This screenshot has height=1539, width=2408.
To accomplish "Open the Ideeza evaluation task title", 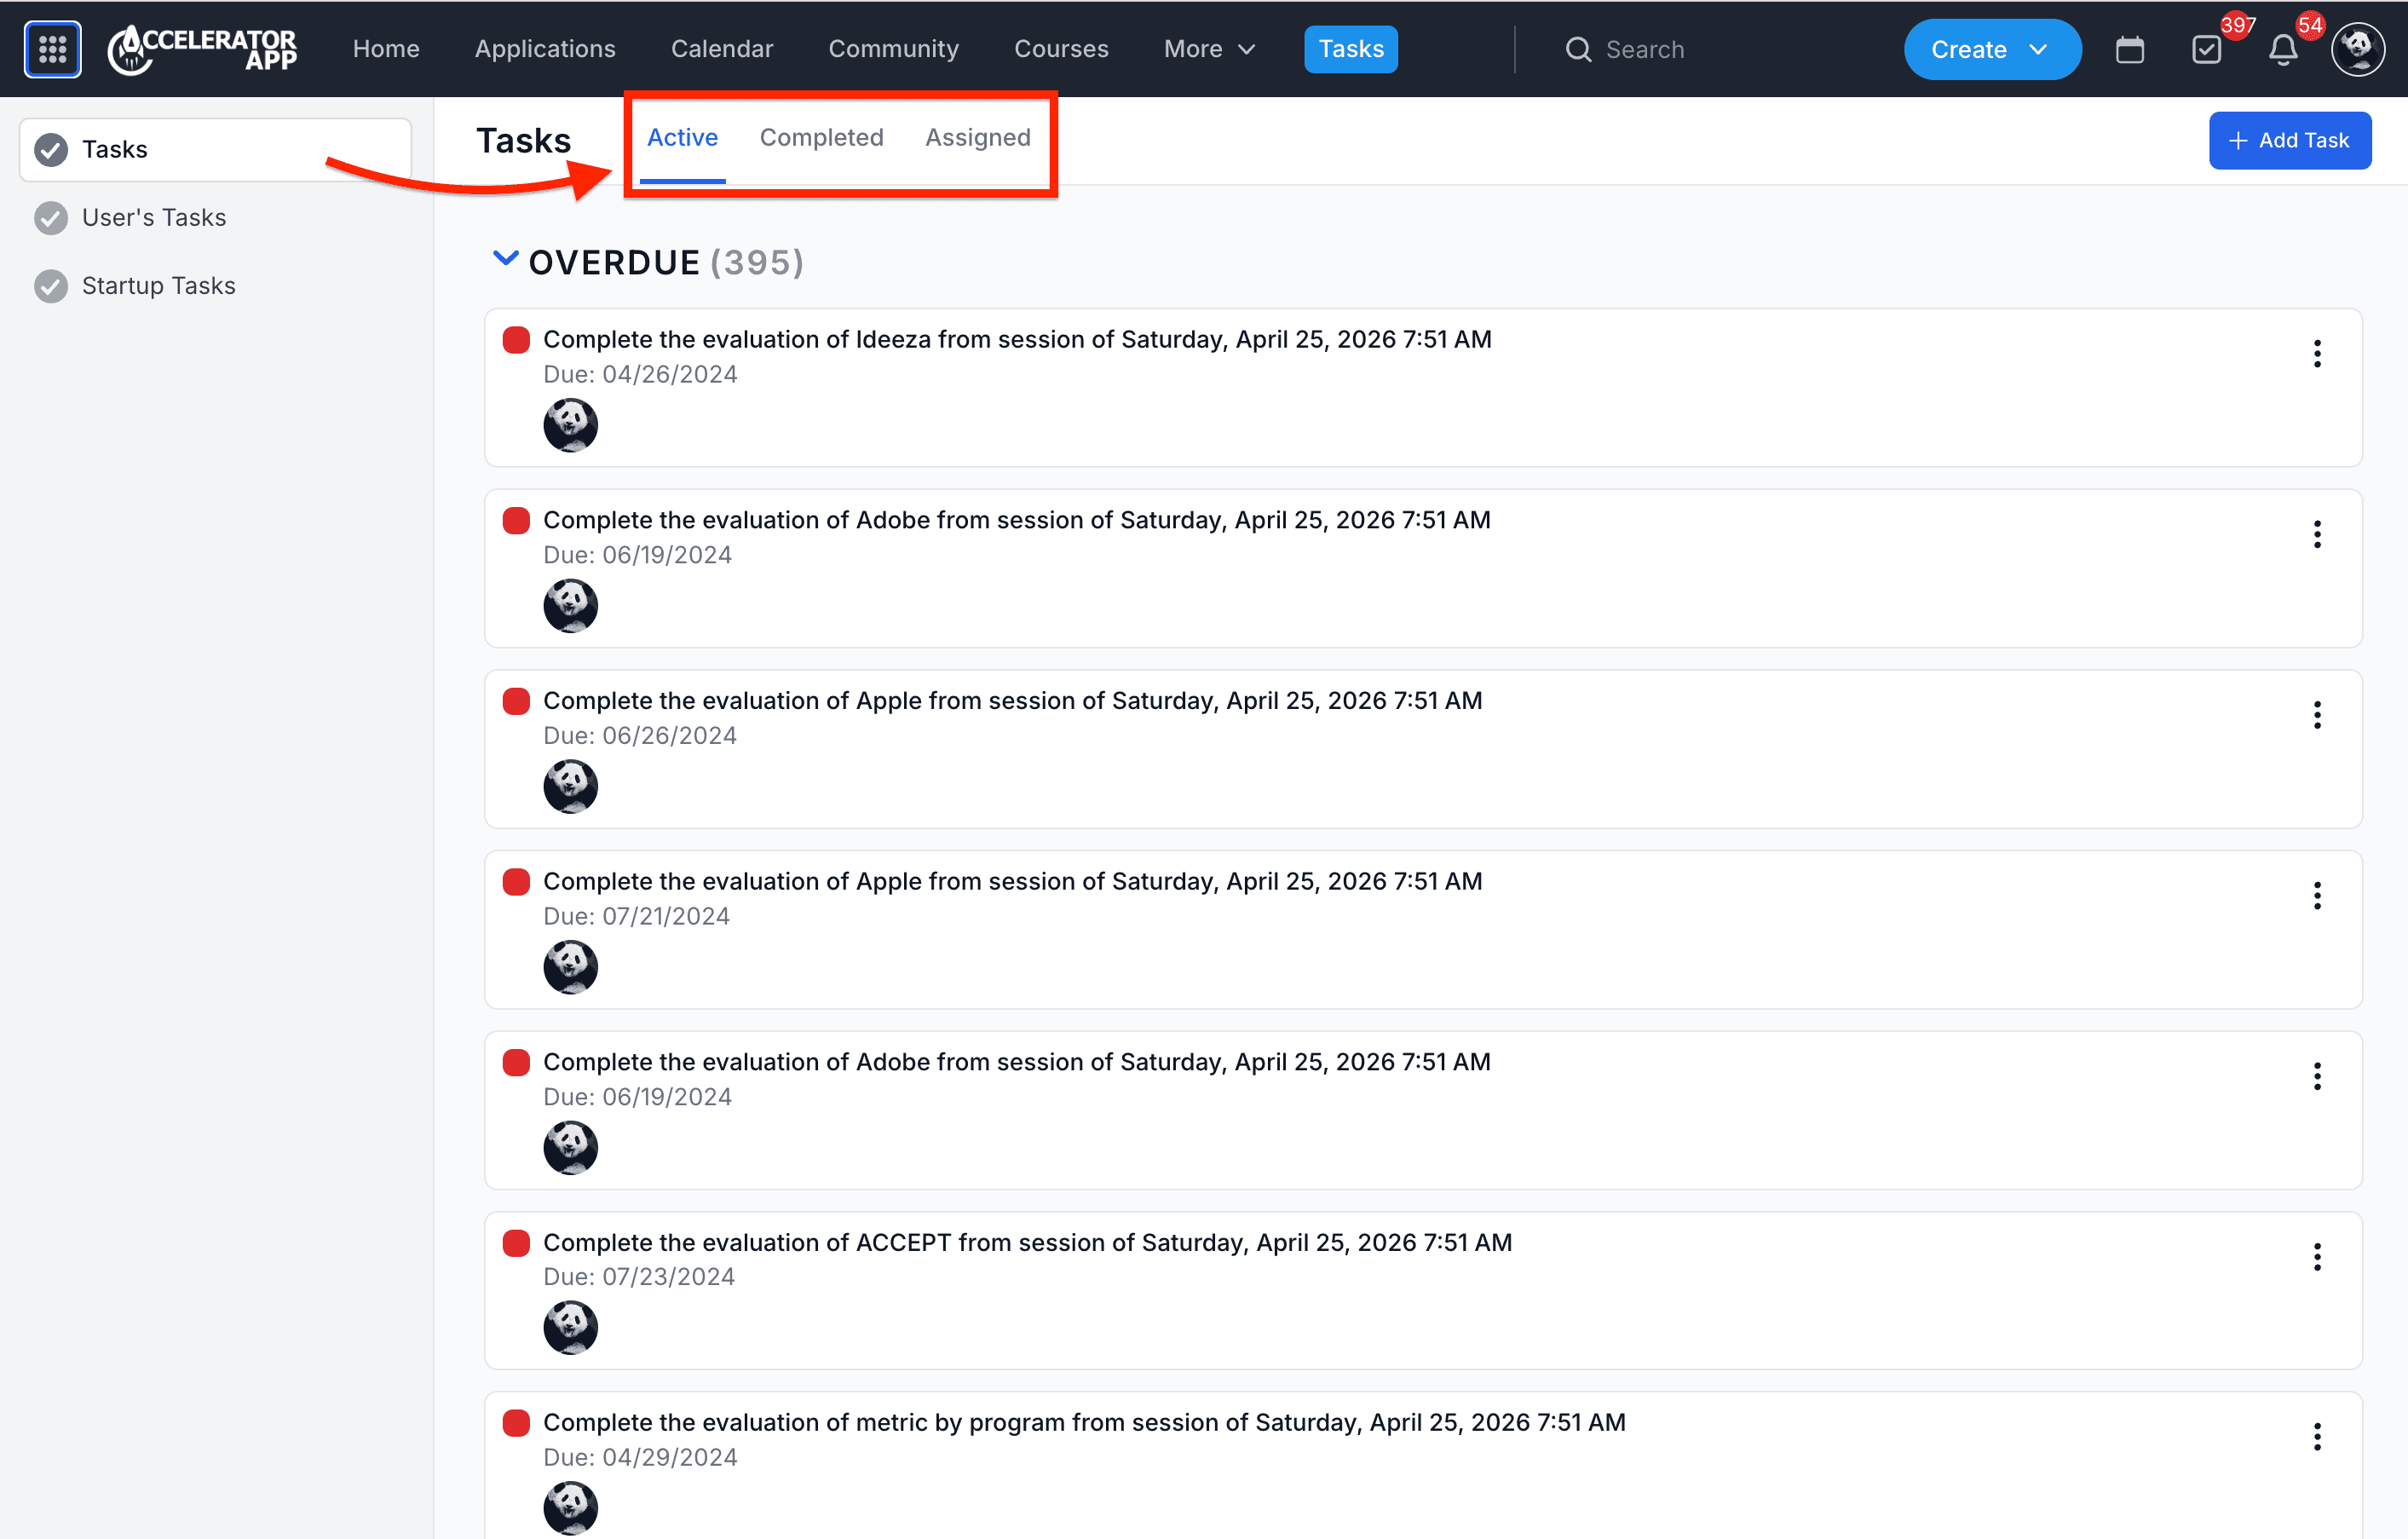I will (x=1017, y=340).
